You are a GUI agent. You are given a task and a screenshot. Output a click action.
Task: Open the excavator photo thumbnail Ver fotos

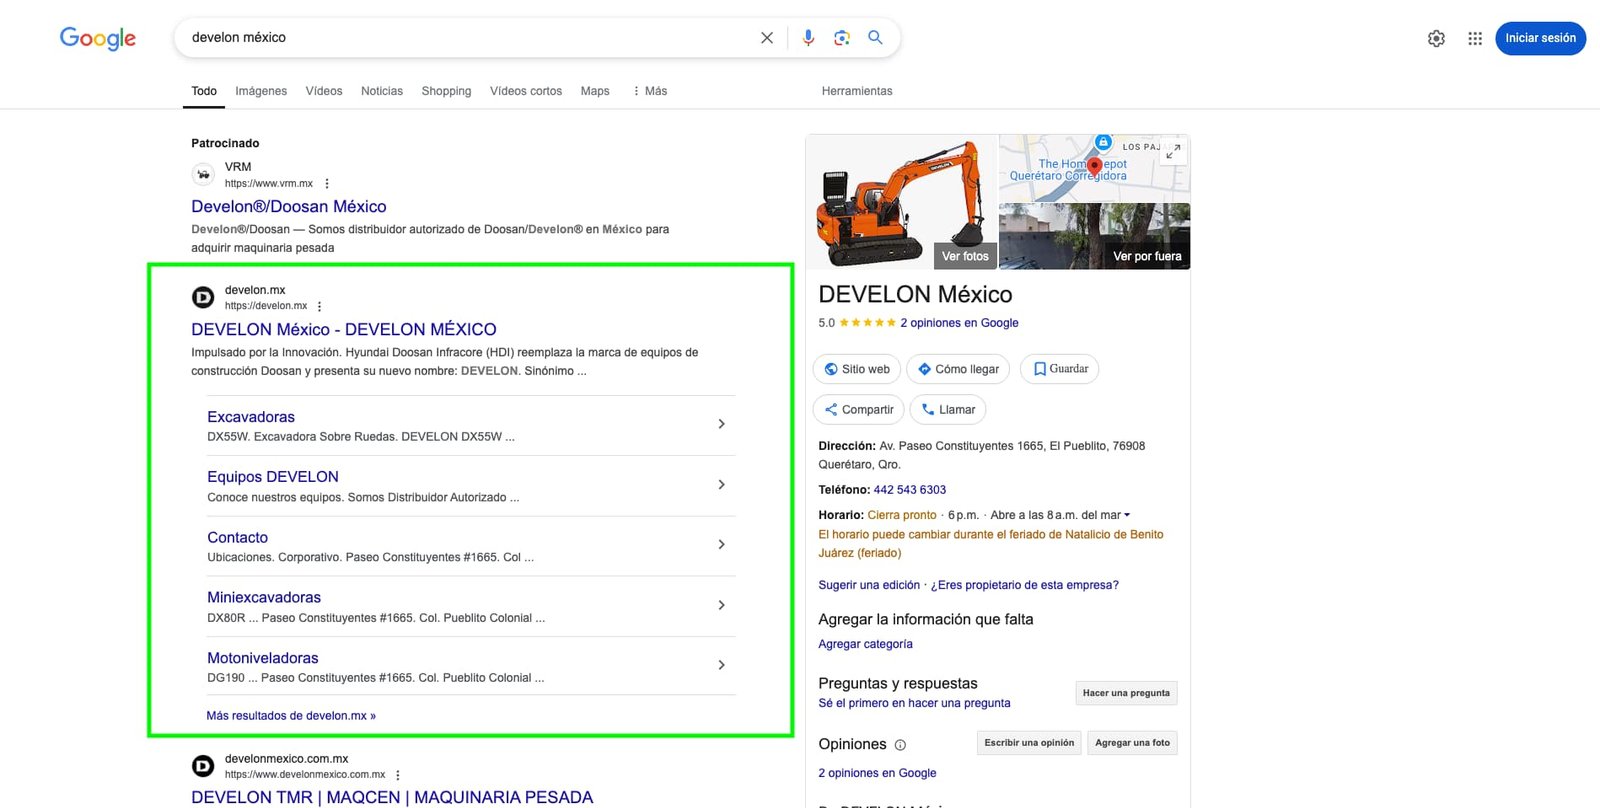(902, 202)
